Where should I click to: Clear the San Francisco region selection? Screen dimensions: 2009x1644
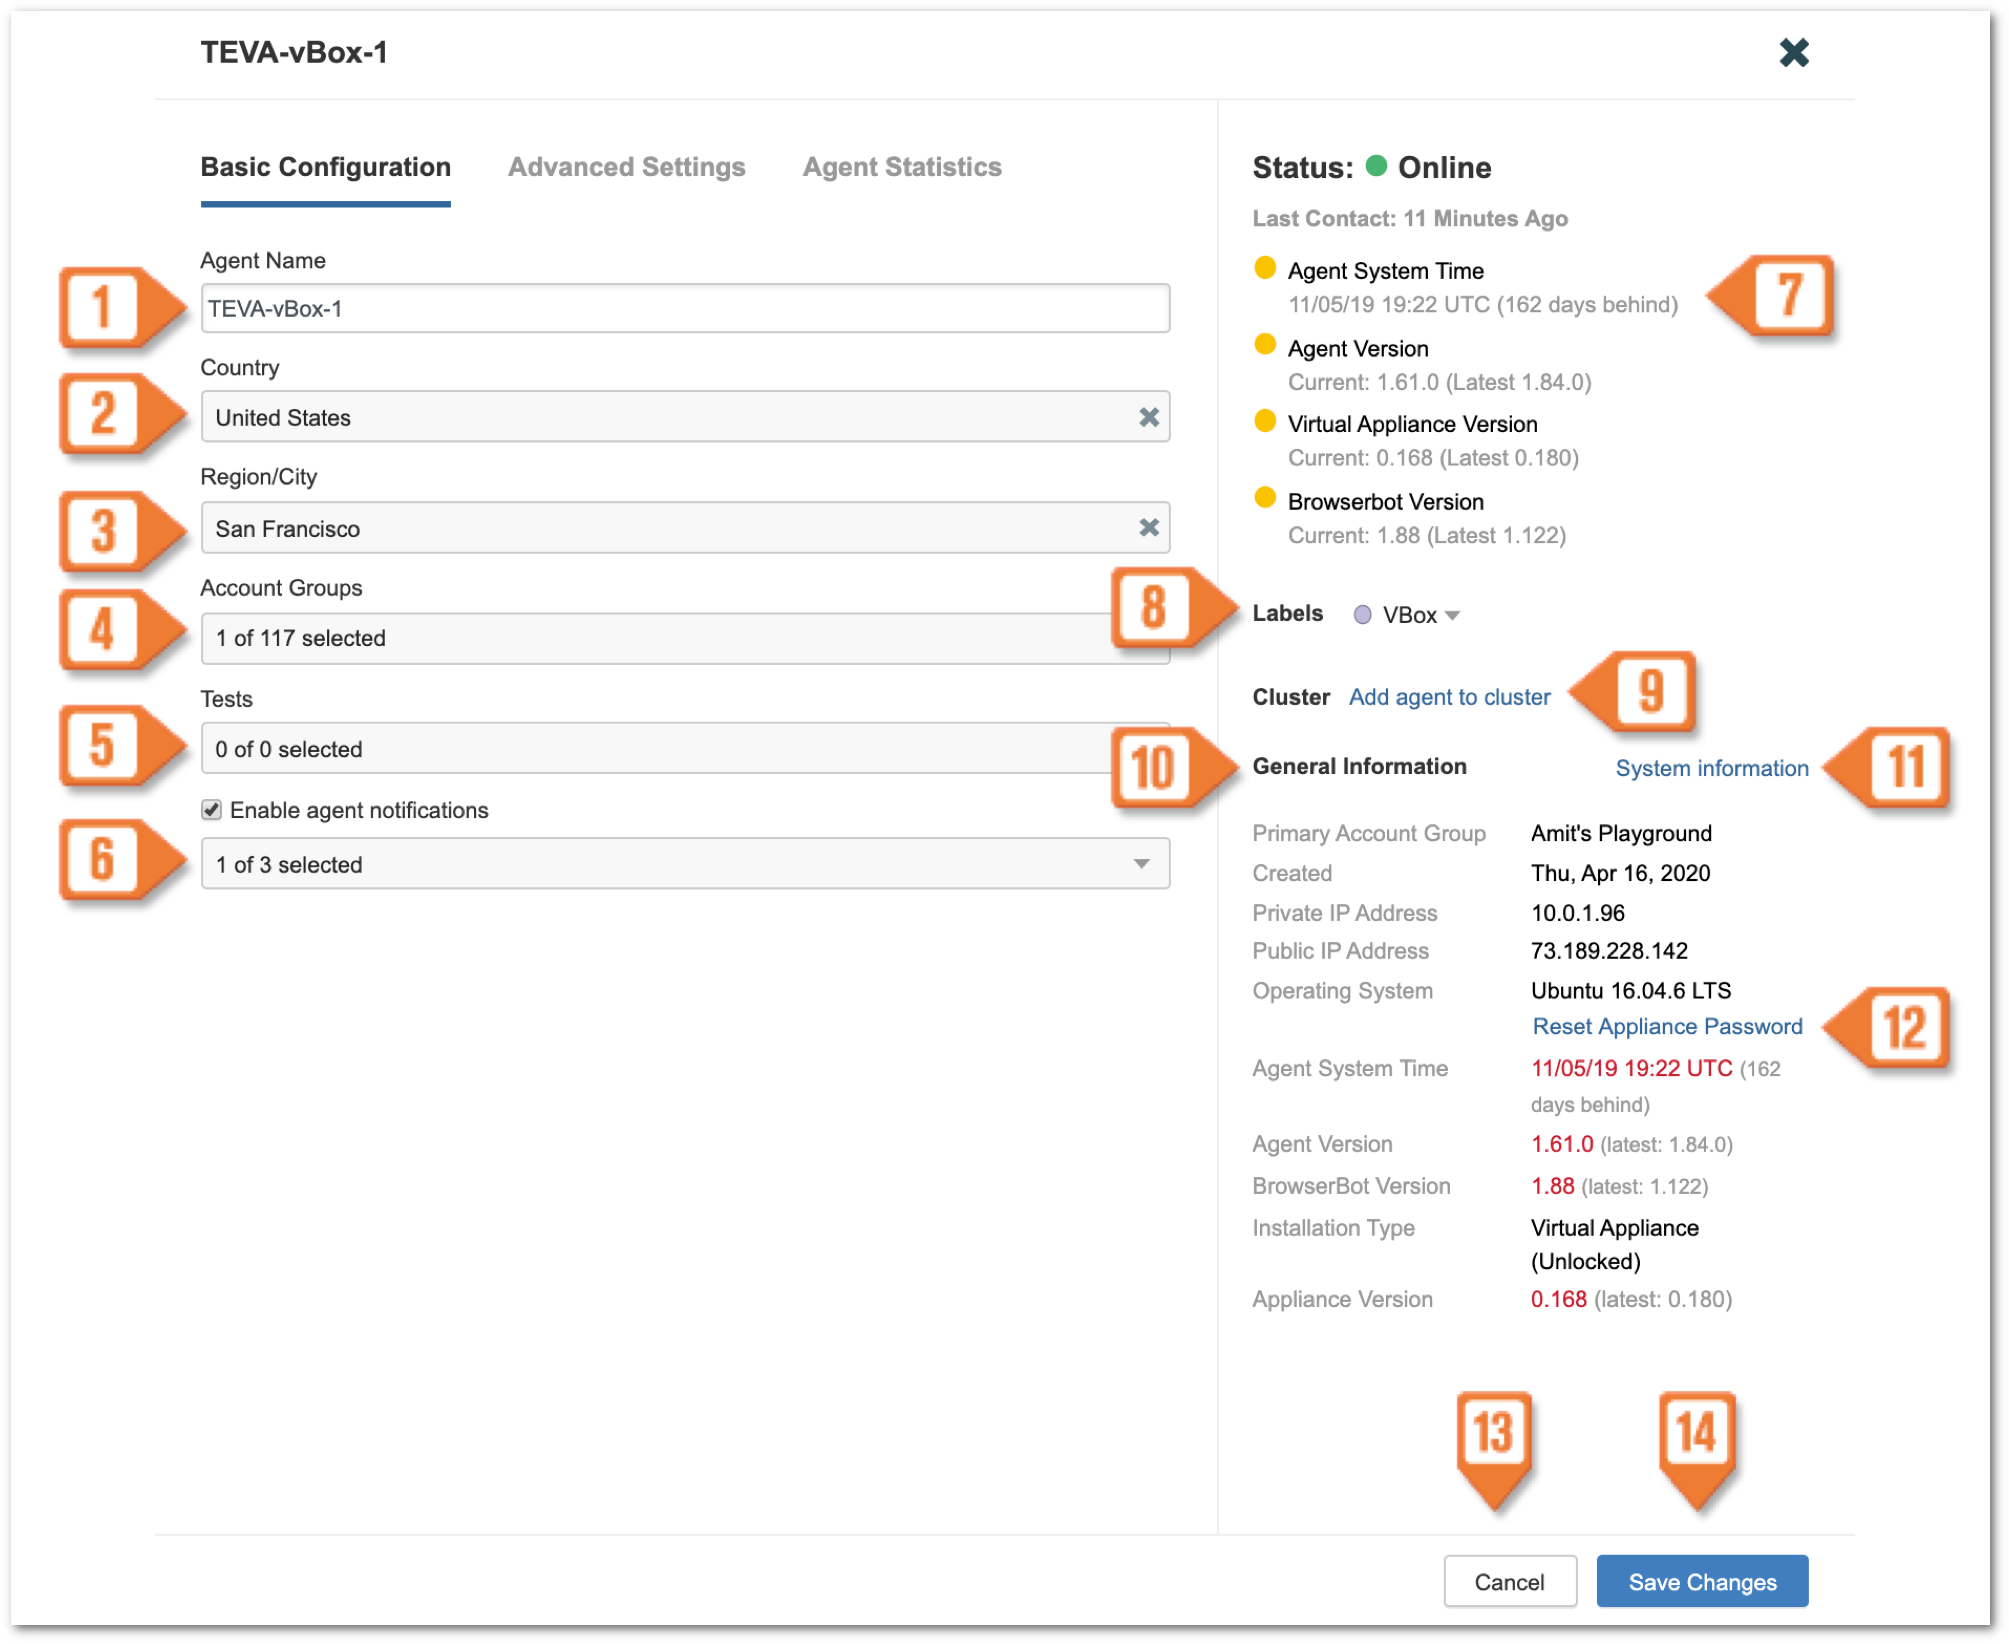click(1149, 527)
